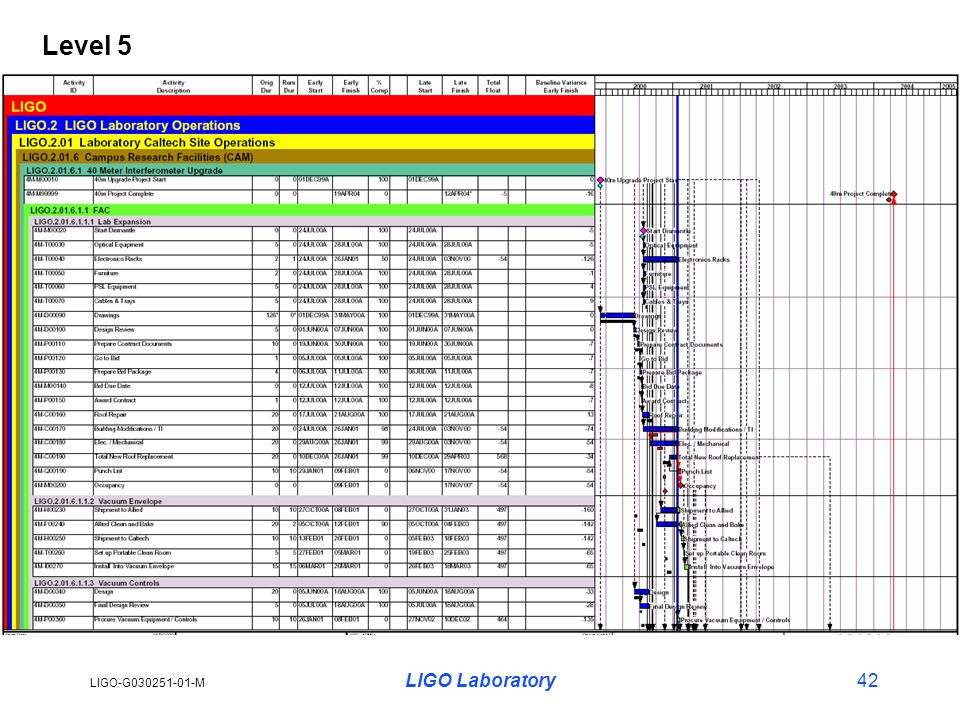Click the Activity Description column header
The image size is (960, 720).
tap(173, 86)
